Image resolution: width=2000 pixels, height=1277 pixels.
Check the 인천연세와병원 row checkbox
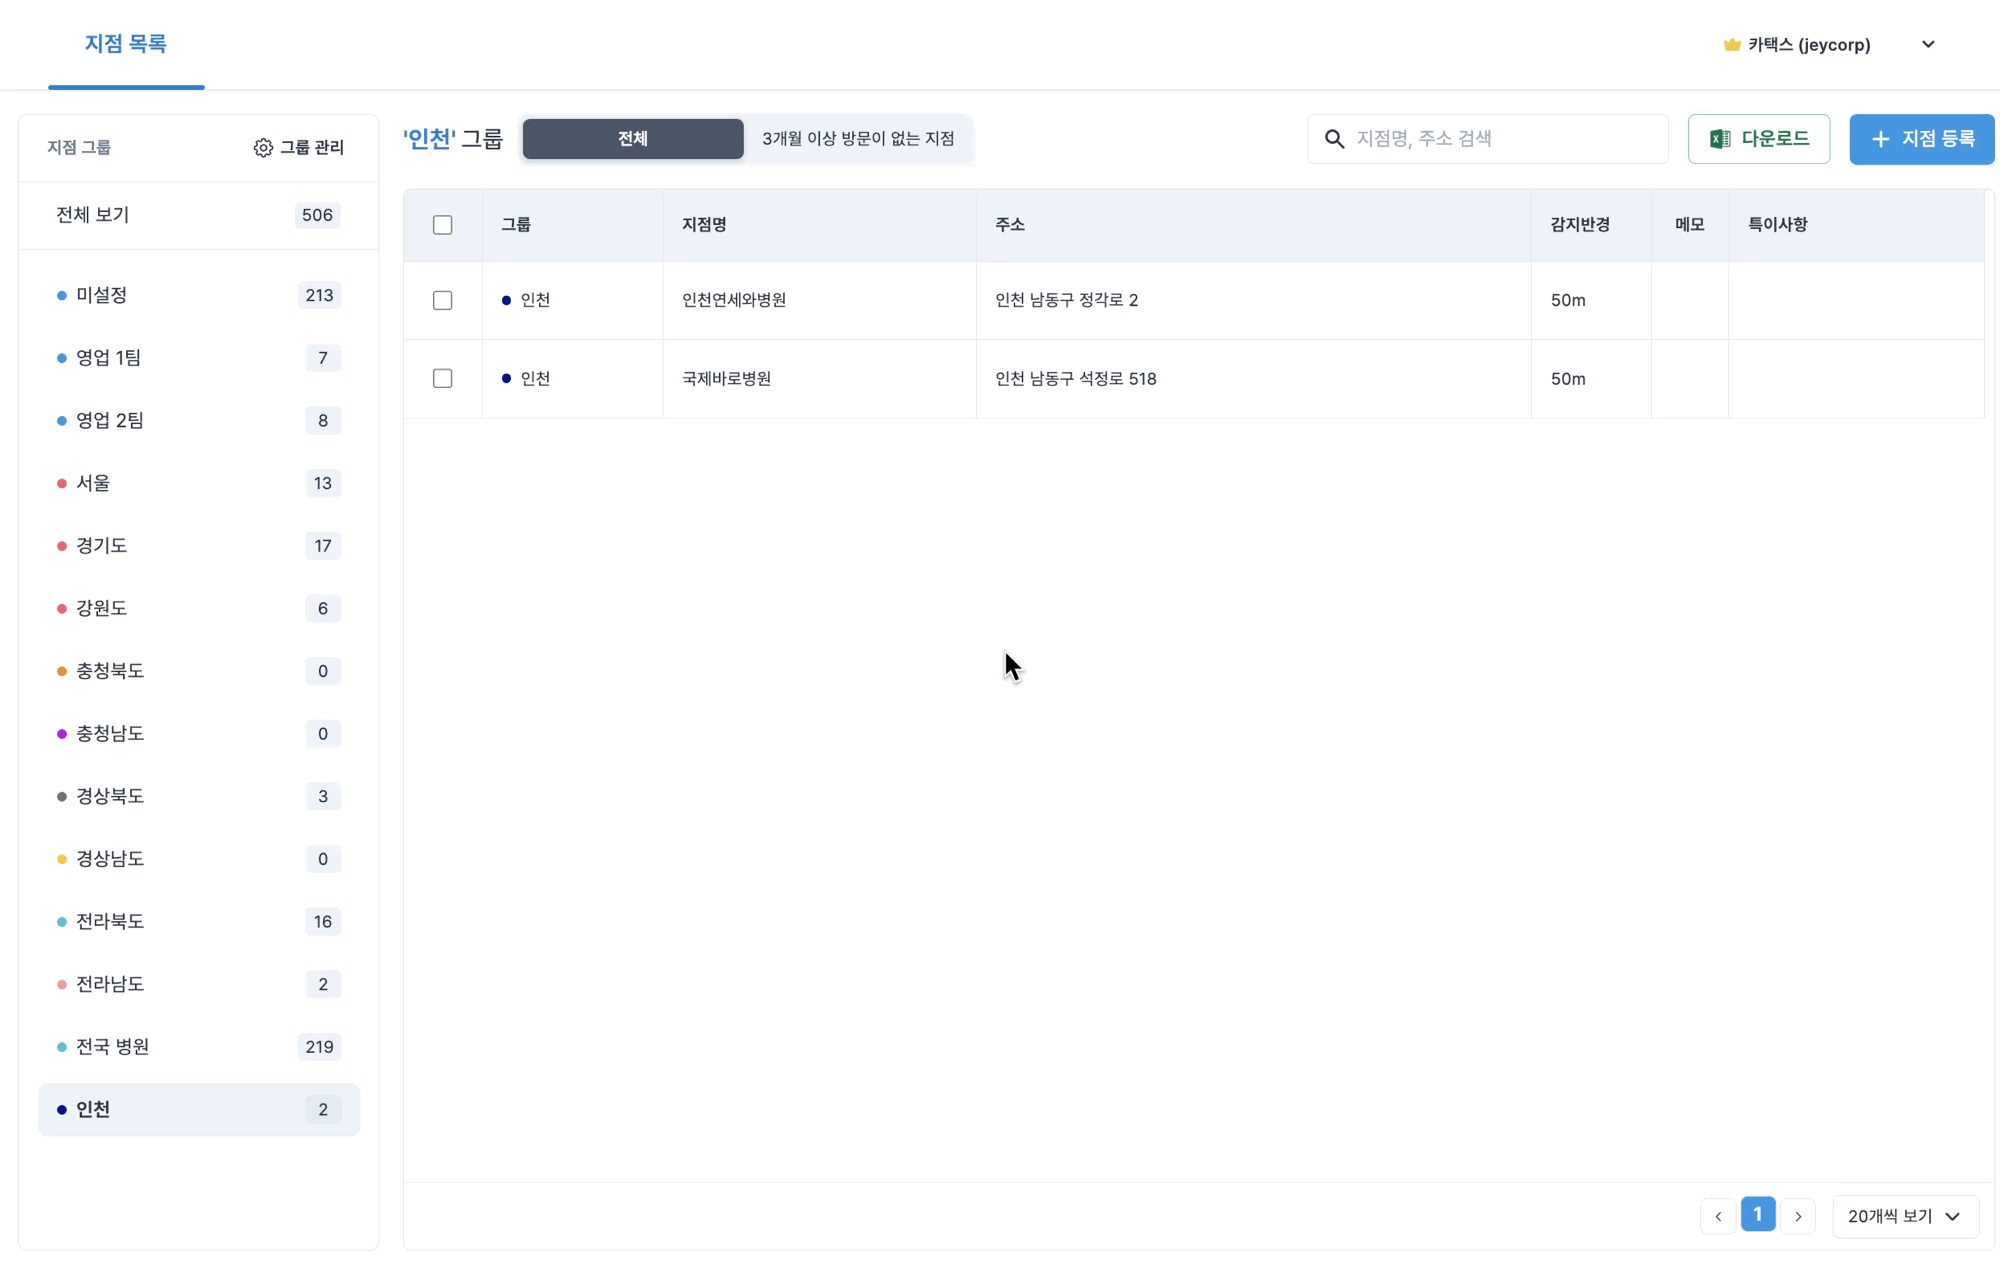[x=442, y=300]
